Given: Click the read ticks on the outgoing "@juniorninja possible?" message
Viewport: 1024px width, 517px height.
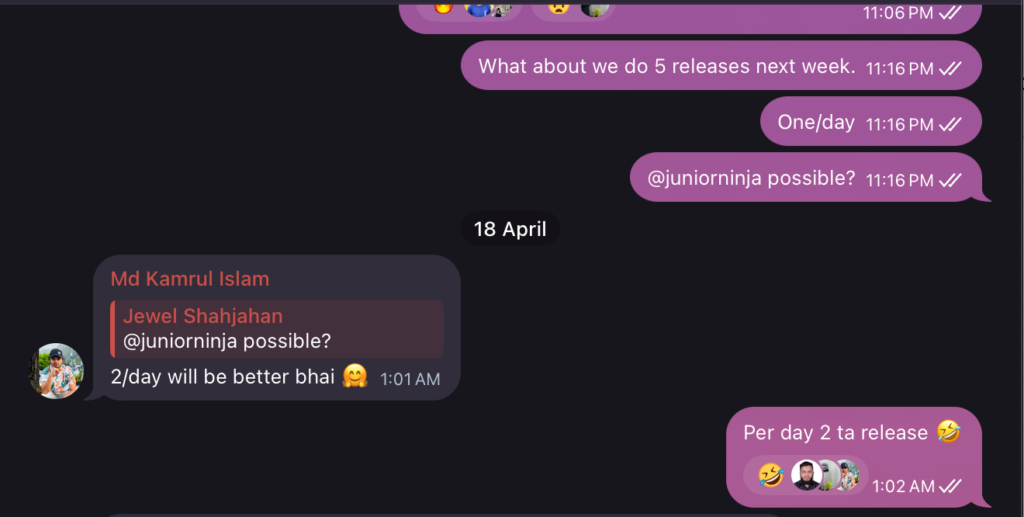Looking at the screenshot, I should pos(949,180).
